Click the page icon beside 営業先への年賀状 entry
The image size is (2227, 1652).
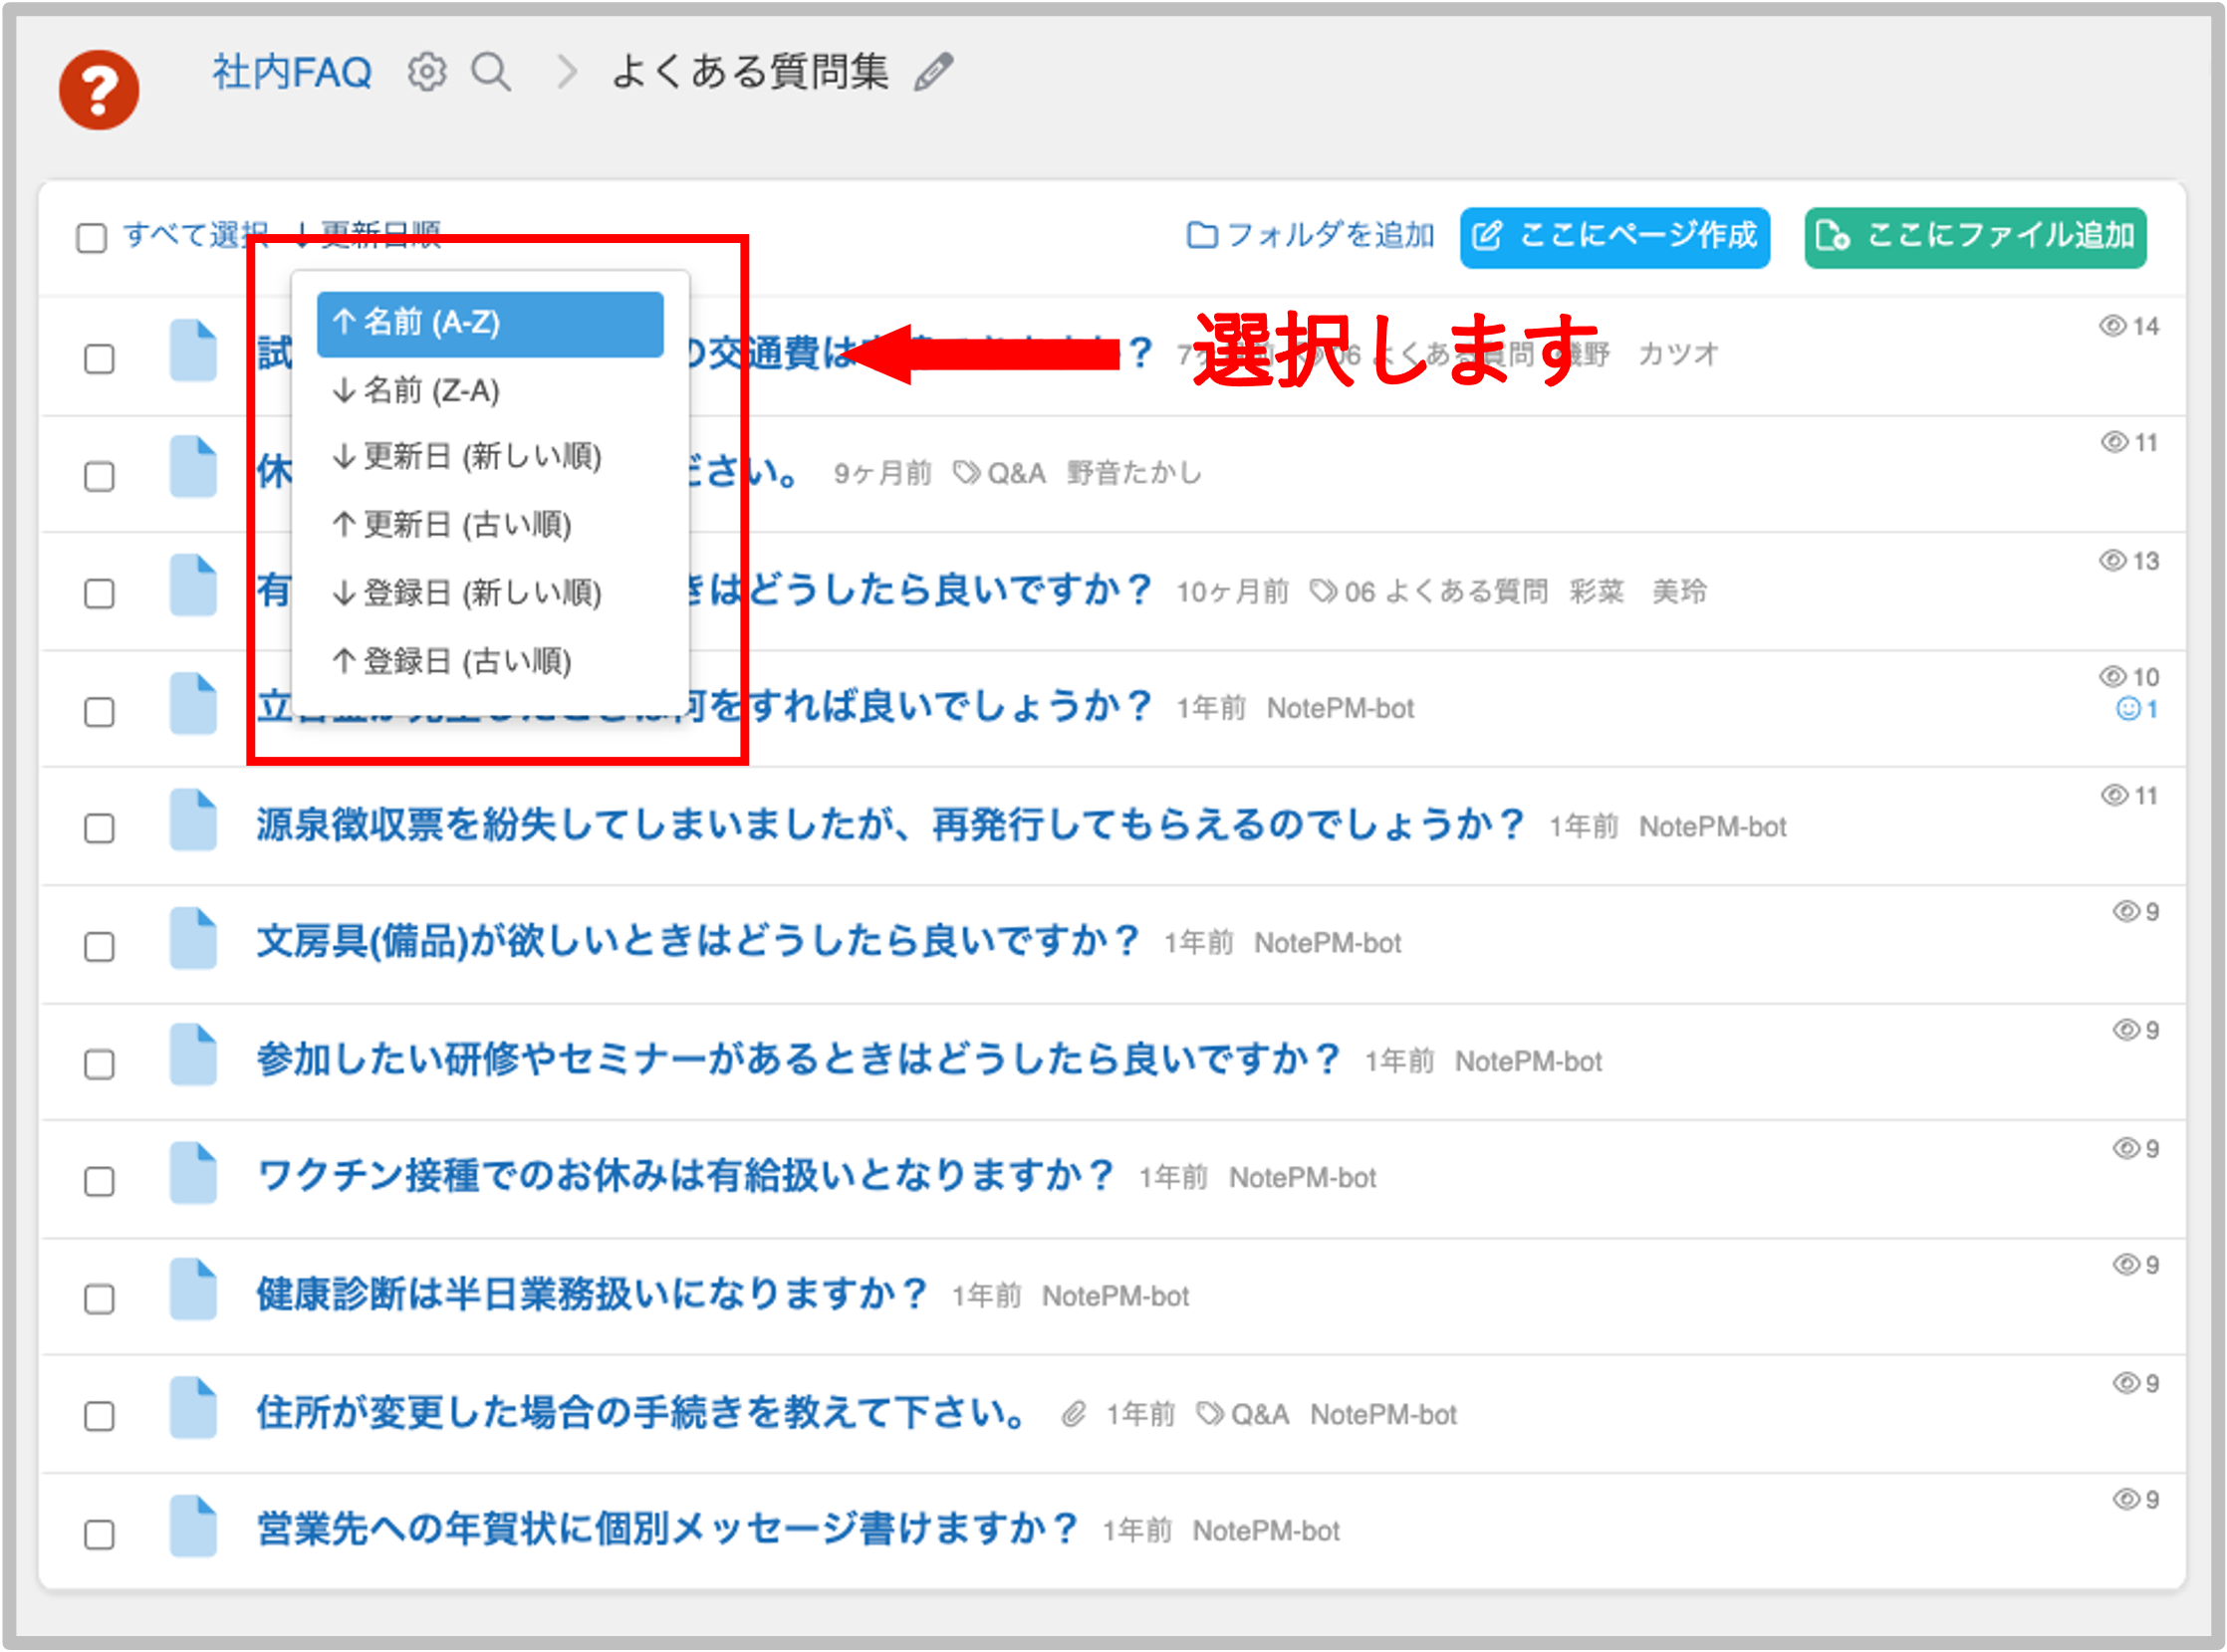coord(194,1528)
